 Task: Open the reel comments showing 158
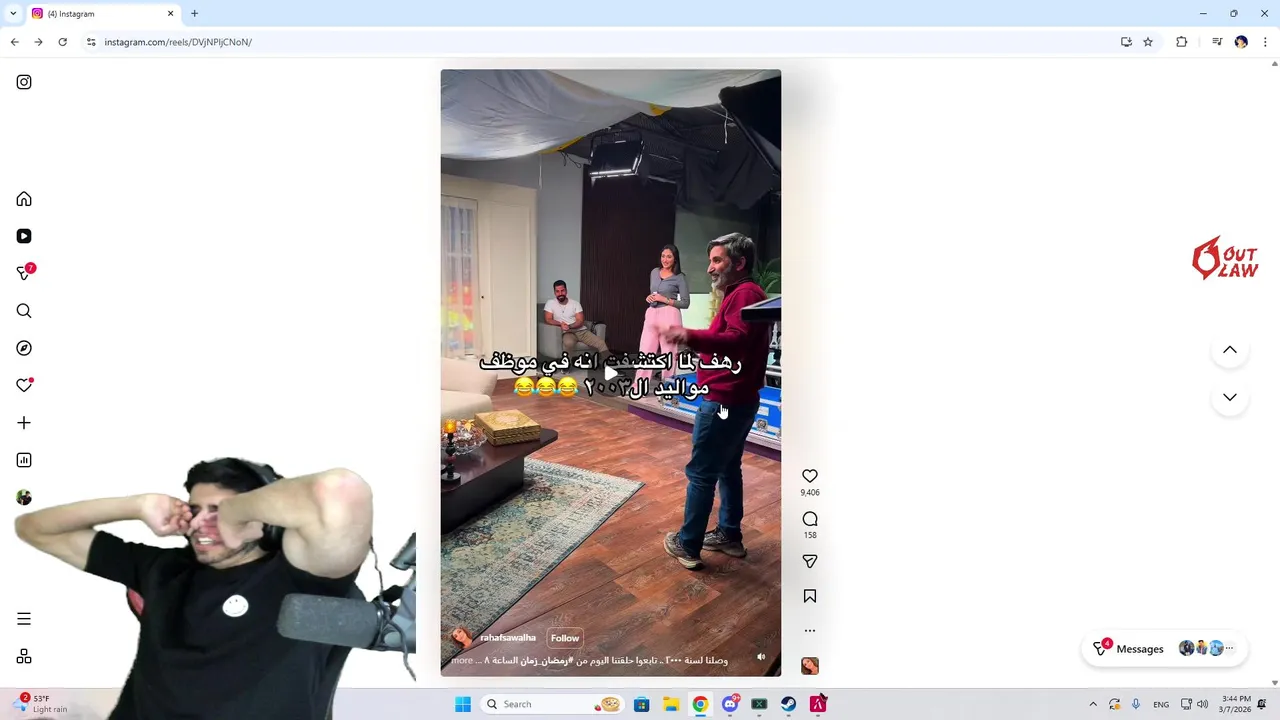point(810,519)
